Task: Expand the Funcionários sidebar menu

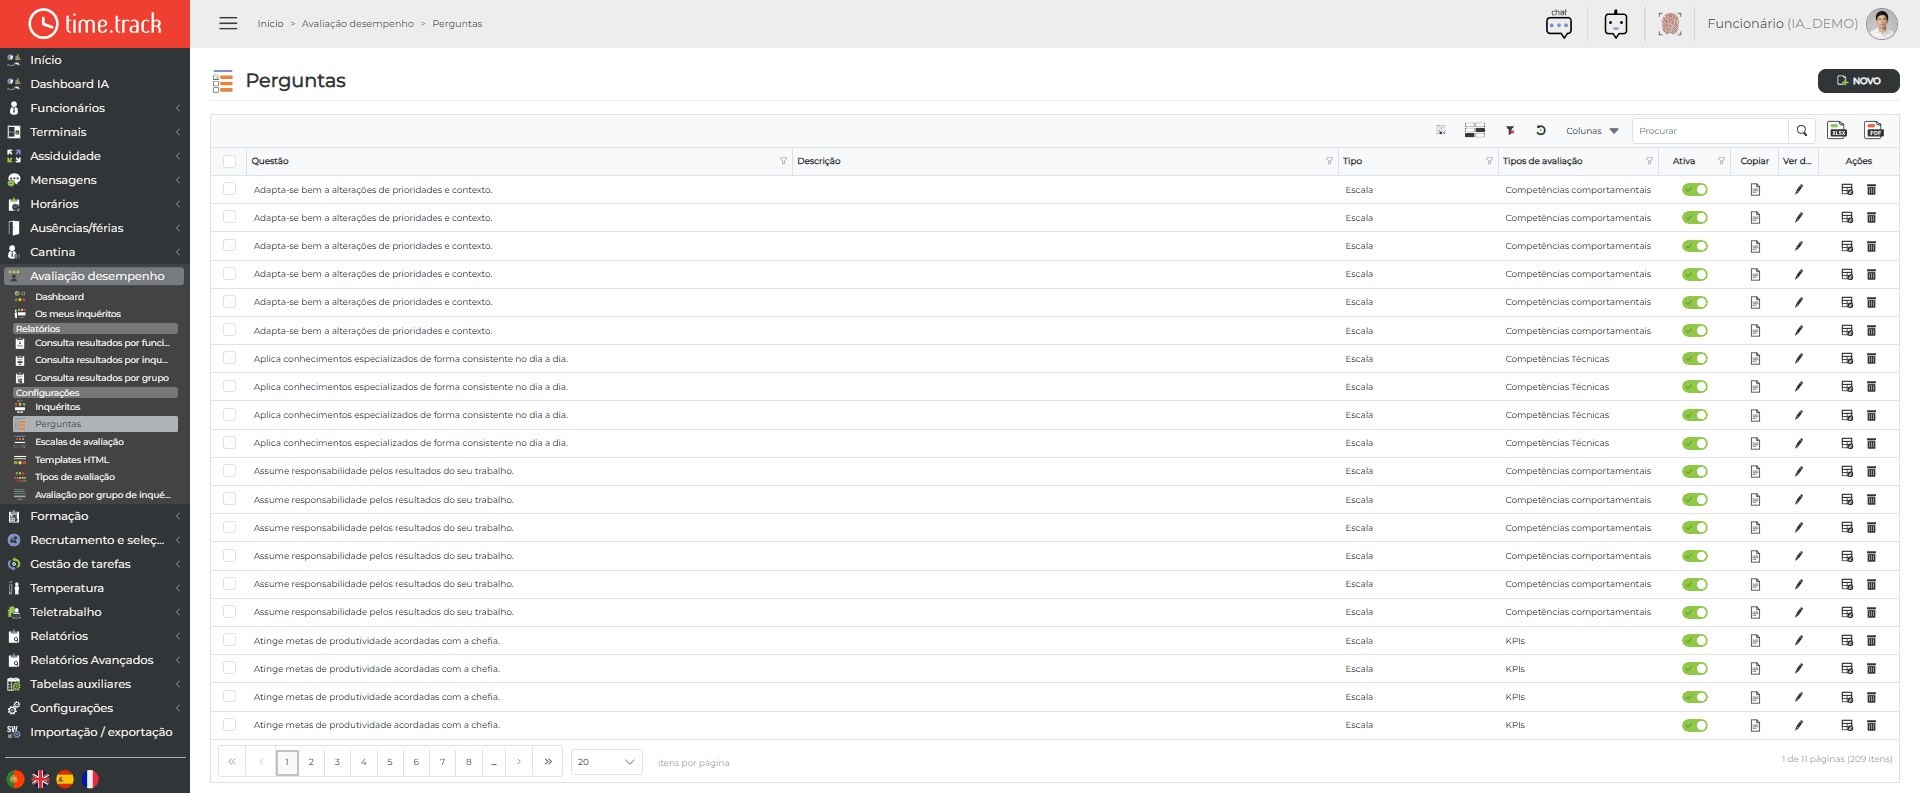Action: [95, 108]
